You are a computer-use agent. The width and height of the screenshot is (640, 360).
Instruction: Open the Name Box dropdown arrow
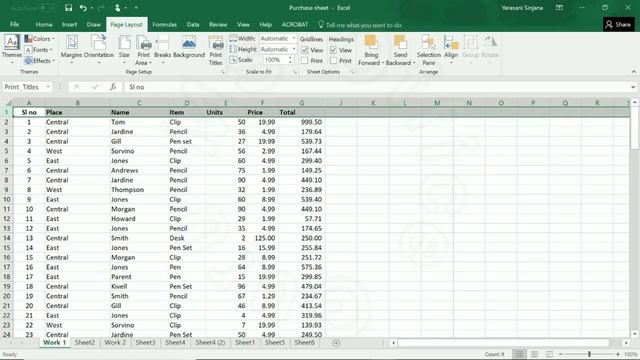48,87
